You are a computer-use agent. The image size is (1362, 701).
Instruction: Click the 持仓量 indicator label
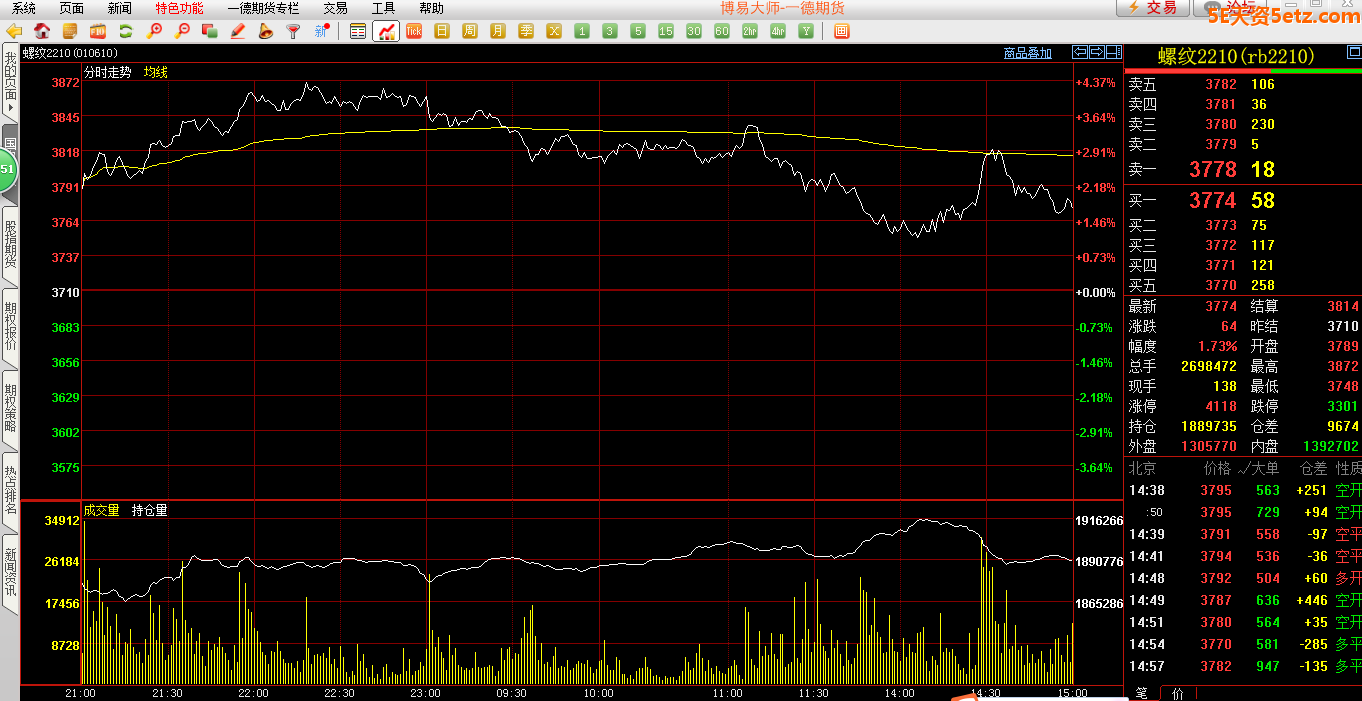[150, 510]
